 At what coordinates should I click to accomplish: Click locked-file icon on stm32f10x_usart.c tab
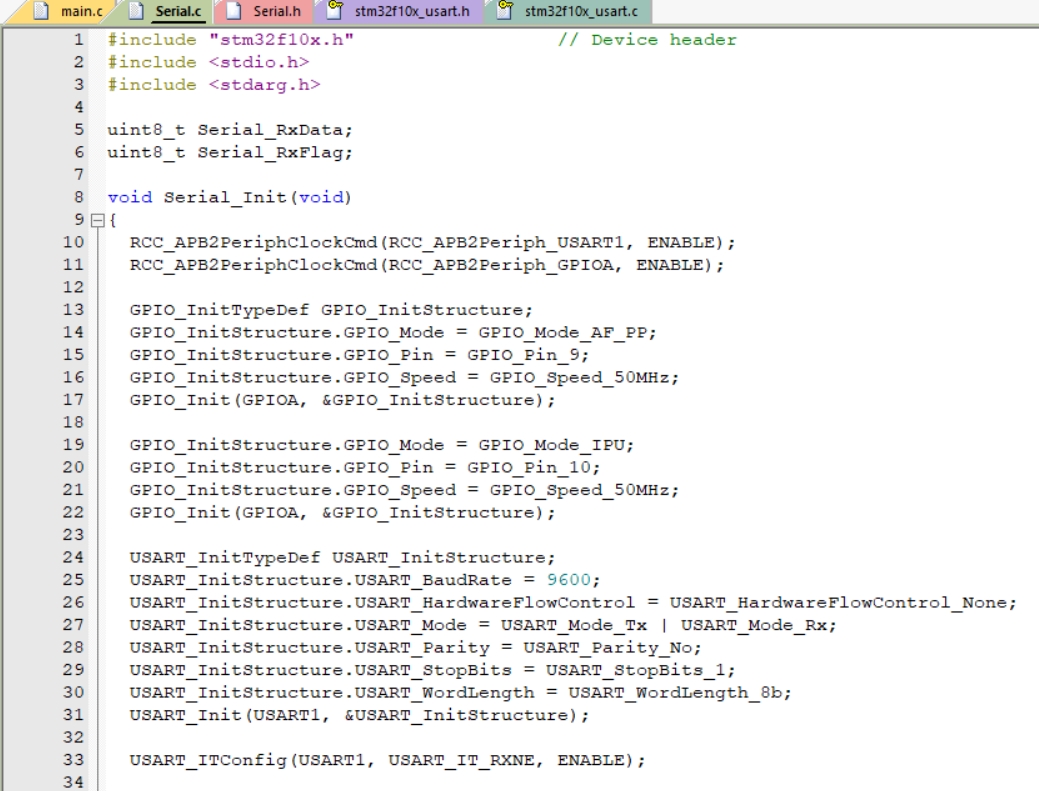click(x=505, y=10)
